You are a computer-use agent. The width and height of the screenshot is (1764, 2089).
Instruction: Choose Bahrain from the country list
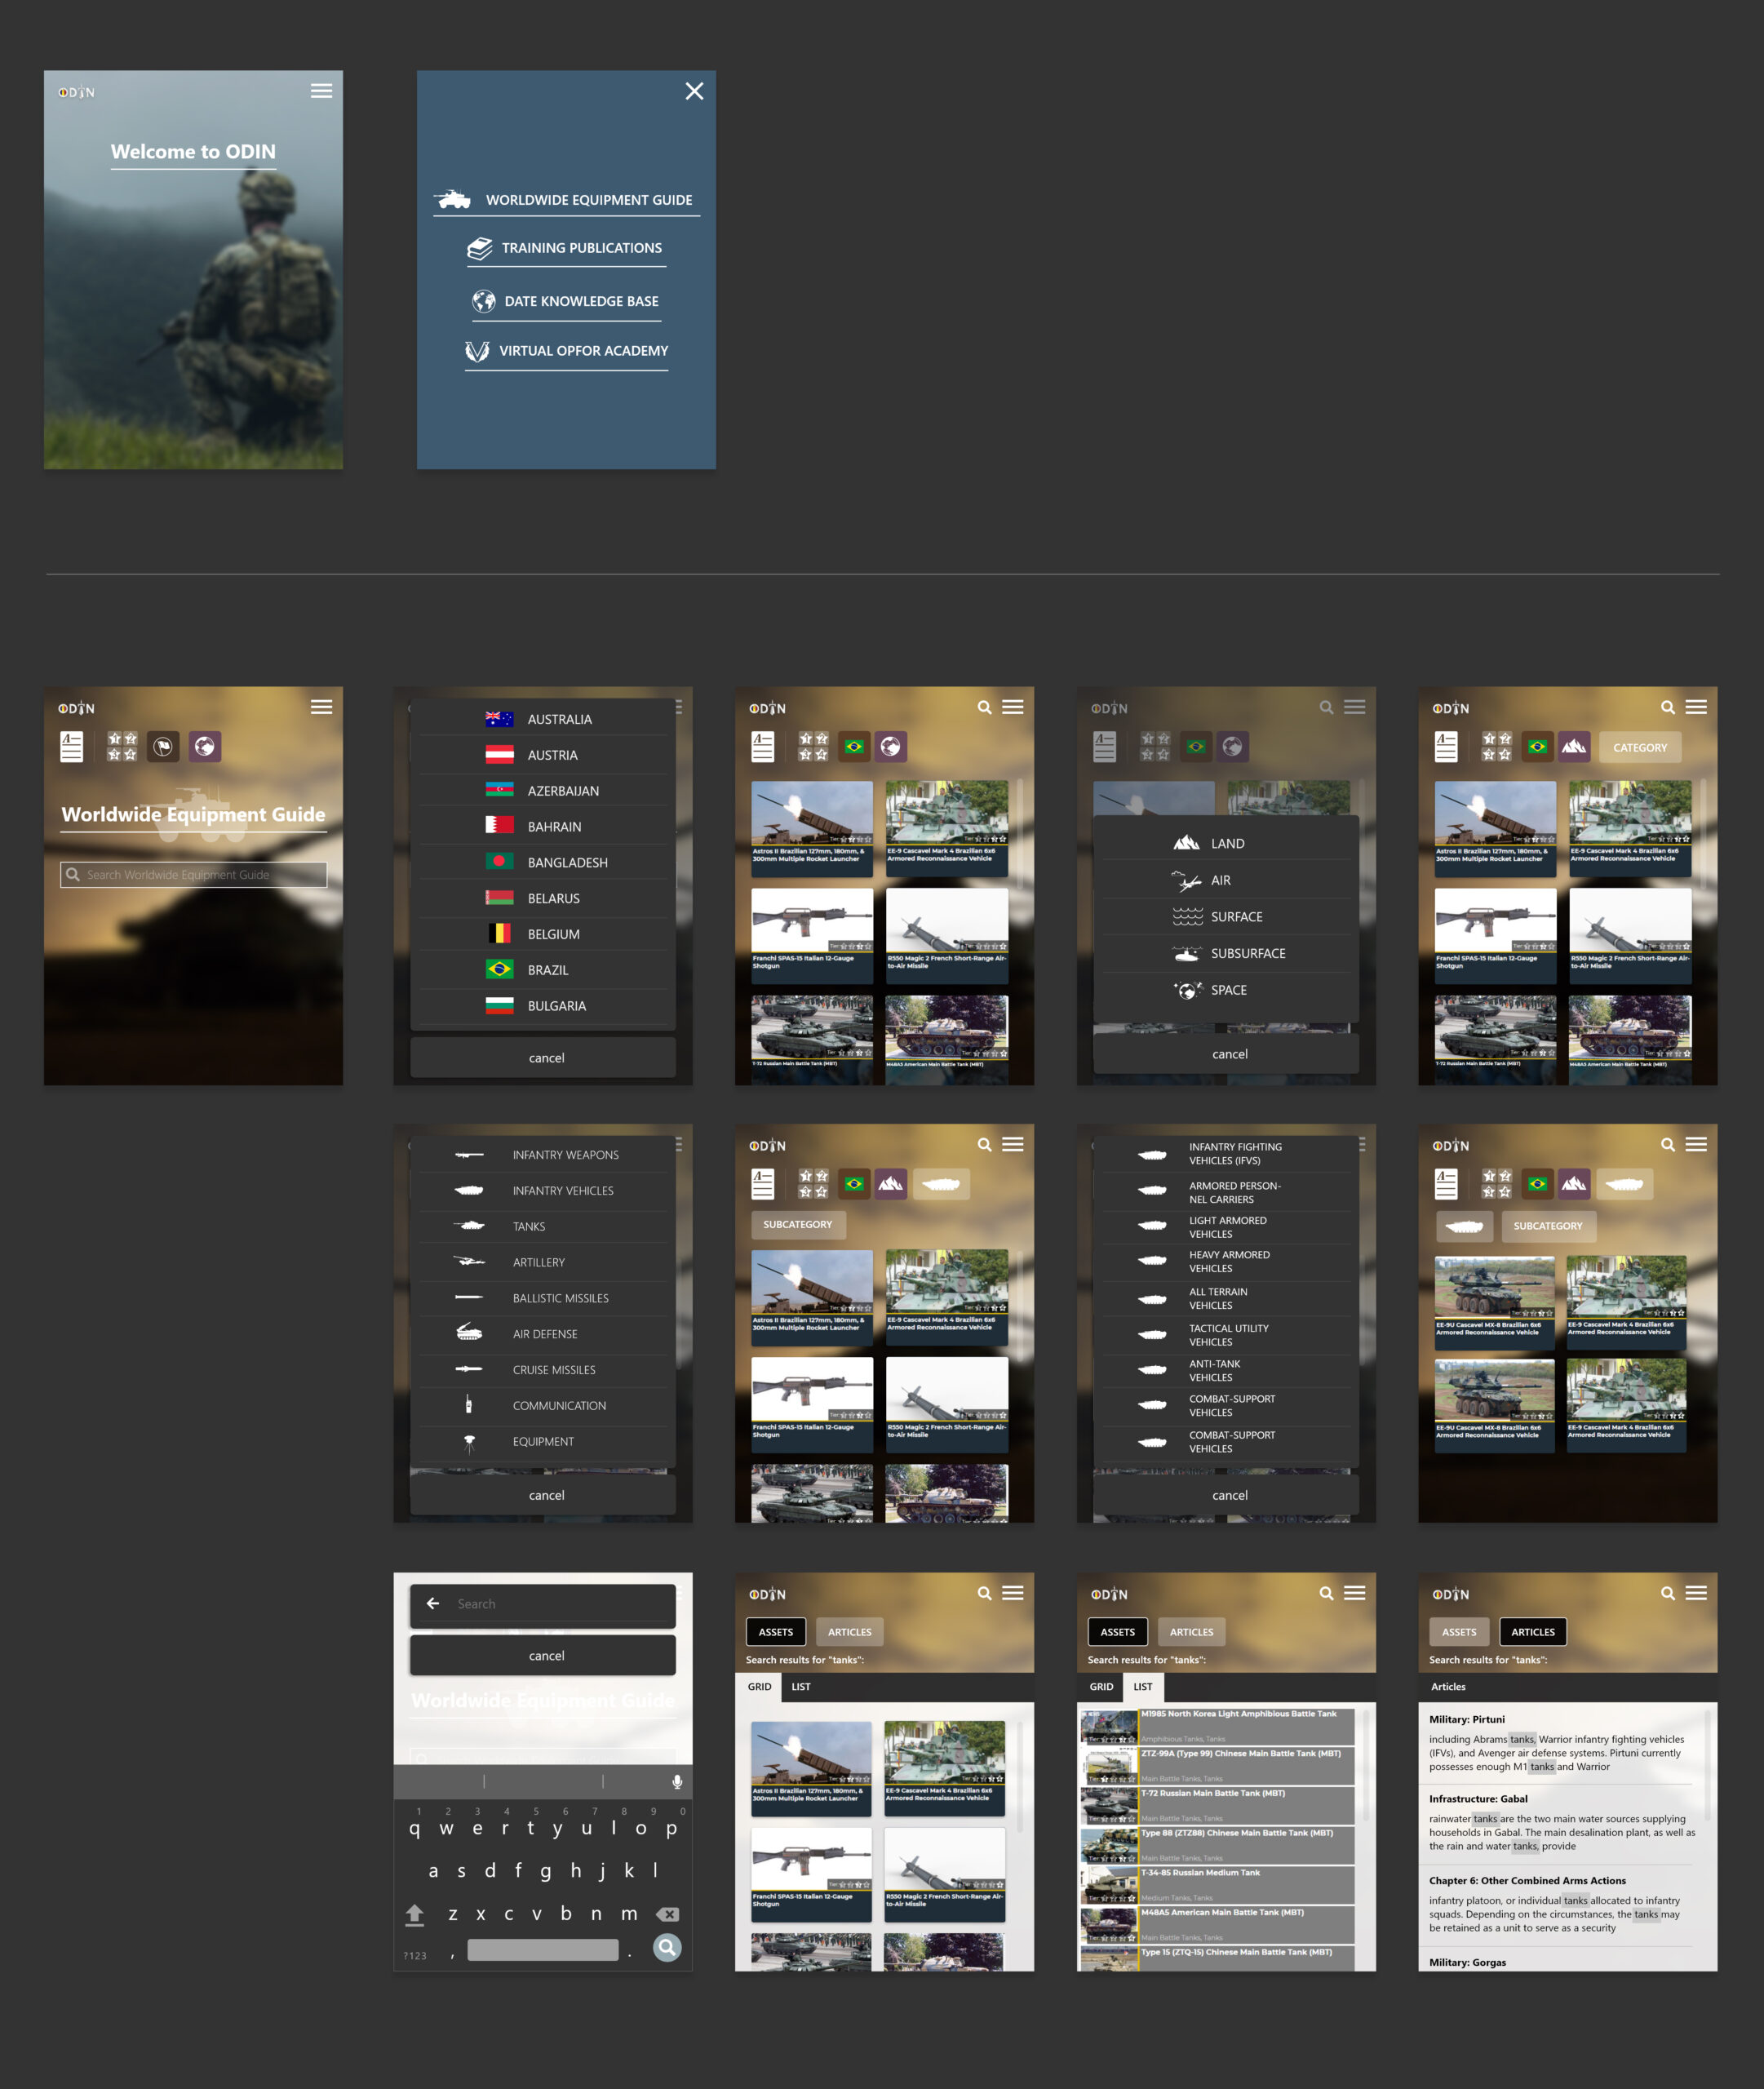tap(542, 827)
